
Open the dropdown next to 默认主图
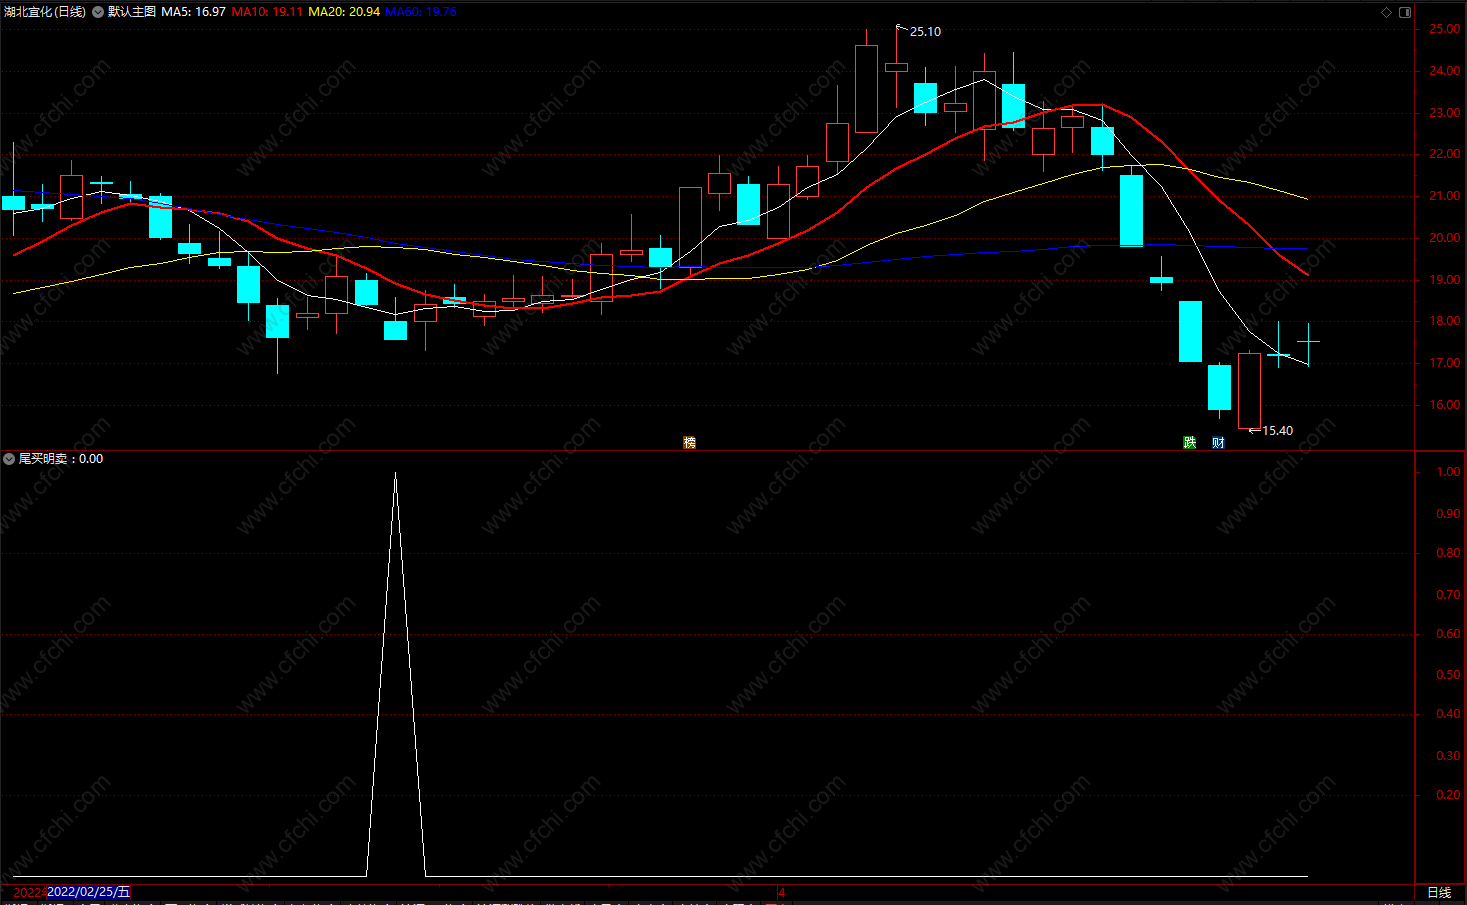[x=98, y=12]
